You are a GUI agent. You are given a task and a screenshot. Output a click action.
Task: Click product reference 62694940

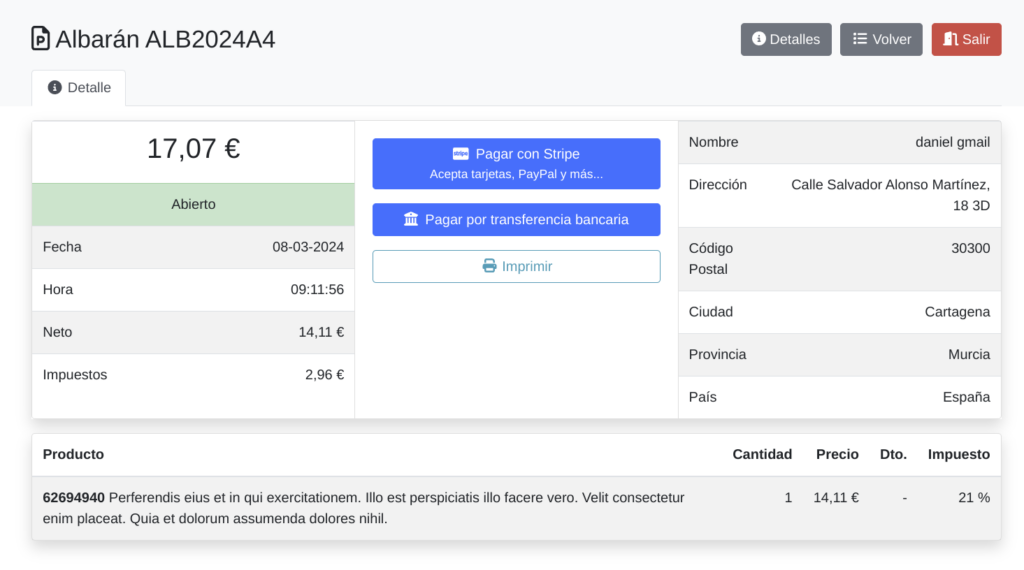click(74, 497)
